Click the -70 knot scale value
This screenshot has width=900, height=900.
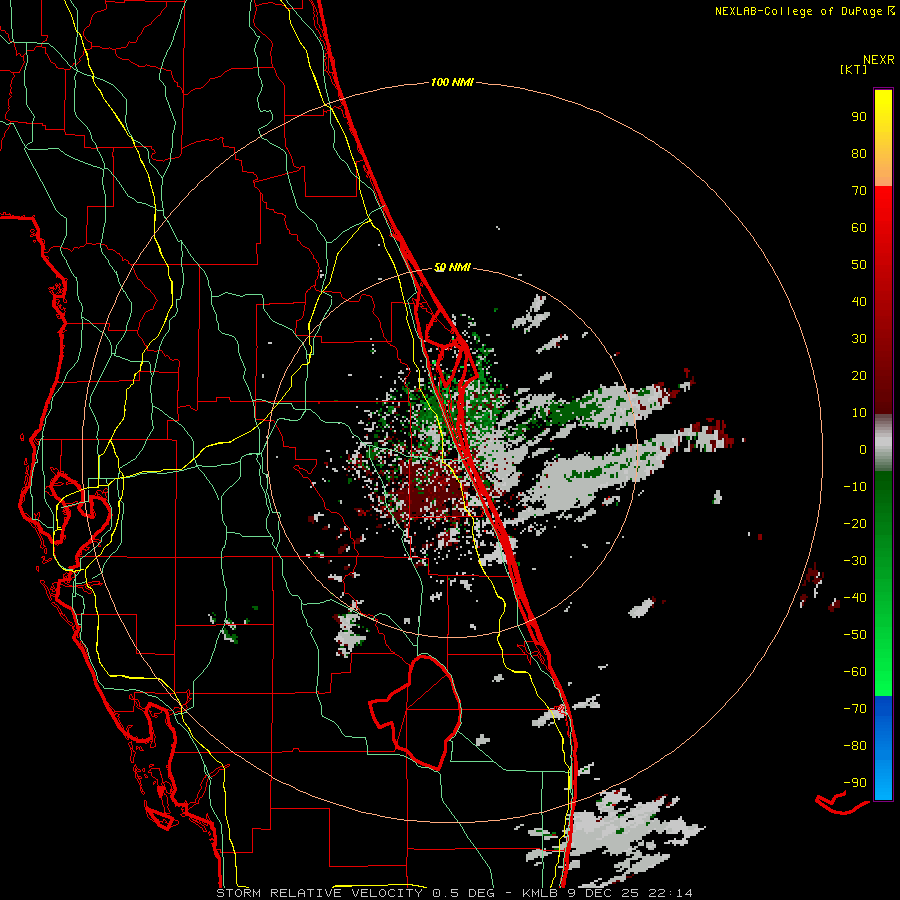point(855,709)
